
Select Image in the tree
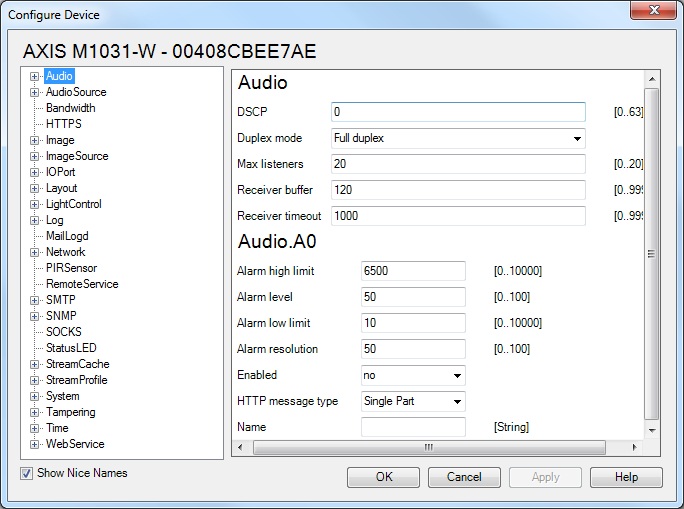pos(60,140)
